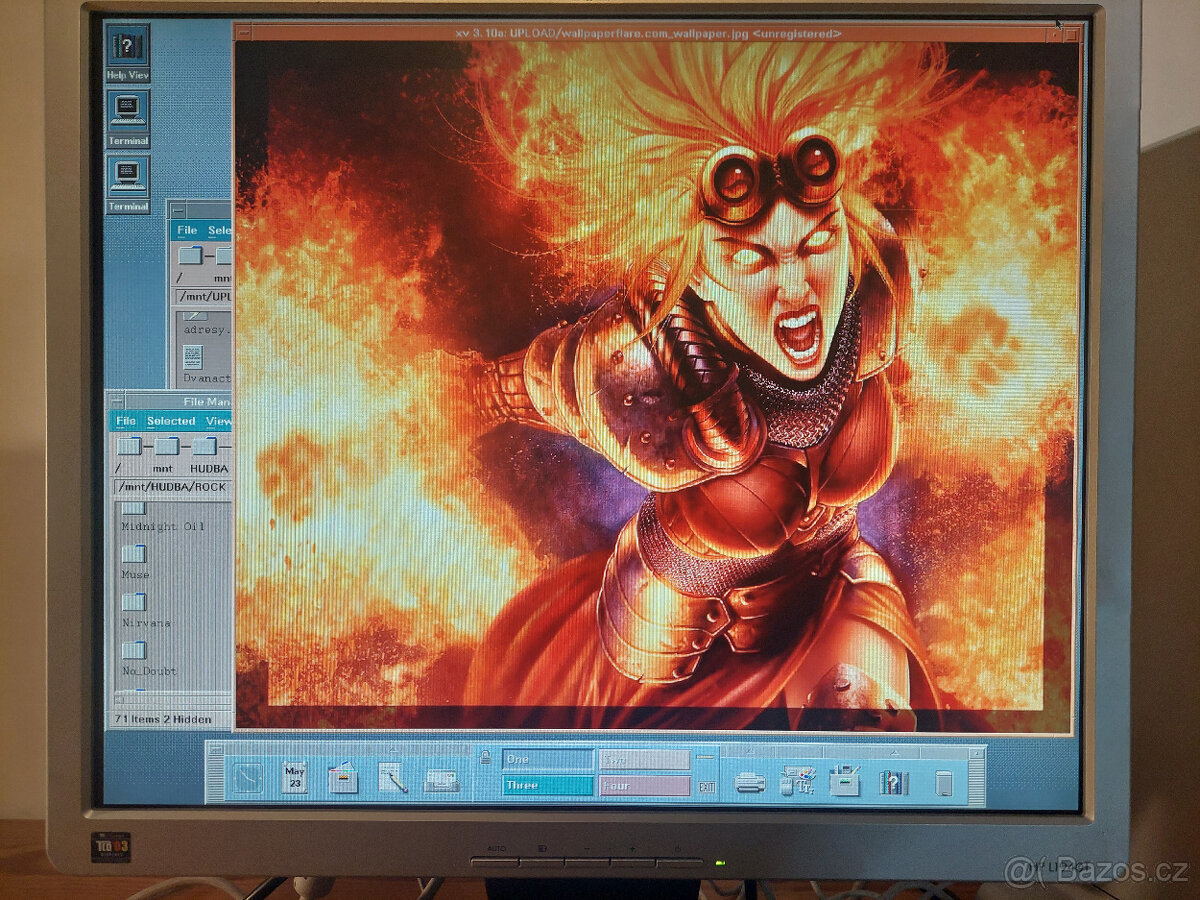Lock the screen with the padlock icon
This screenshot has width=1200, height=900.
pos(486,758)
